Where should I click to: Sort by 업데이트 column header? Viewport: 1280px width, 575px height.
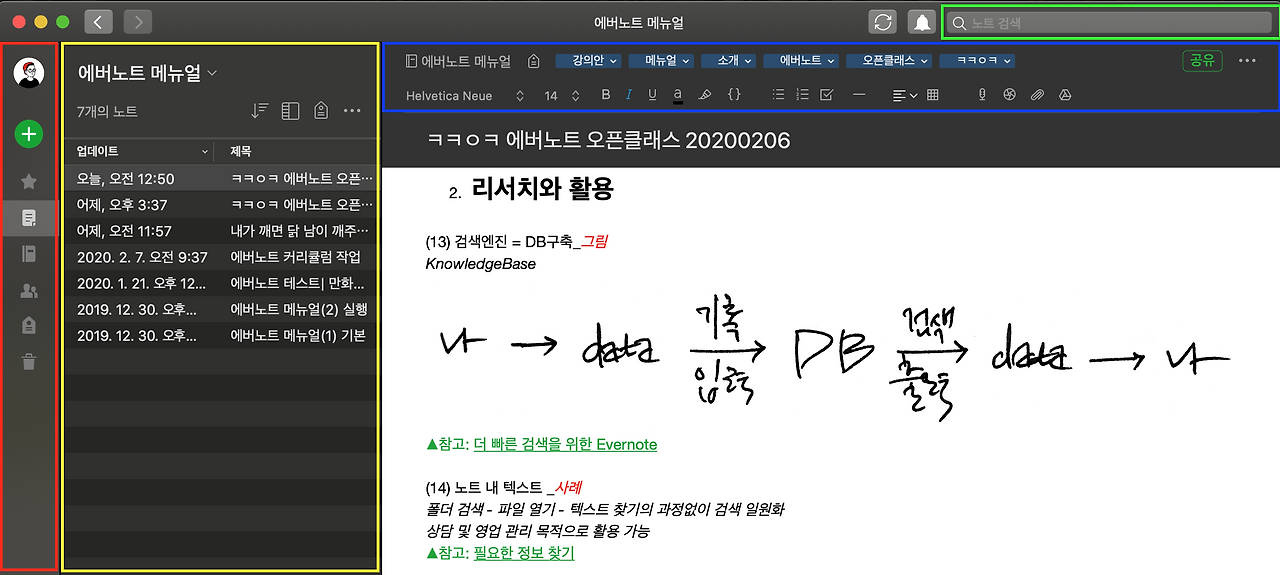[x=138, y=151]
